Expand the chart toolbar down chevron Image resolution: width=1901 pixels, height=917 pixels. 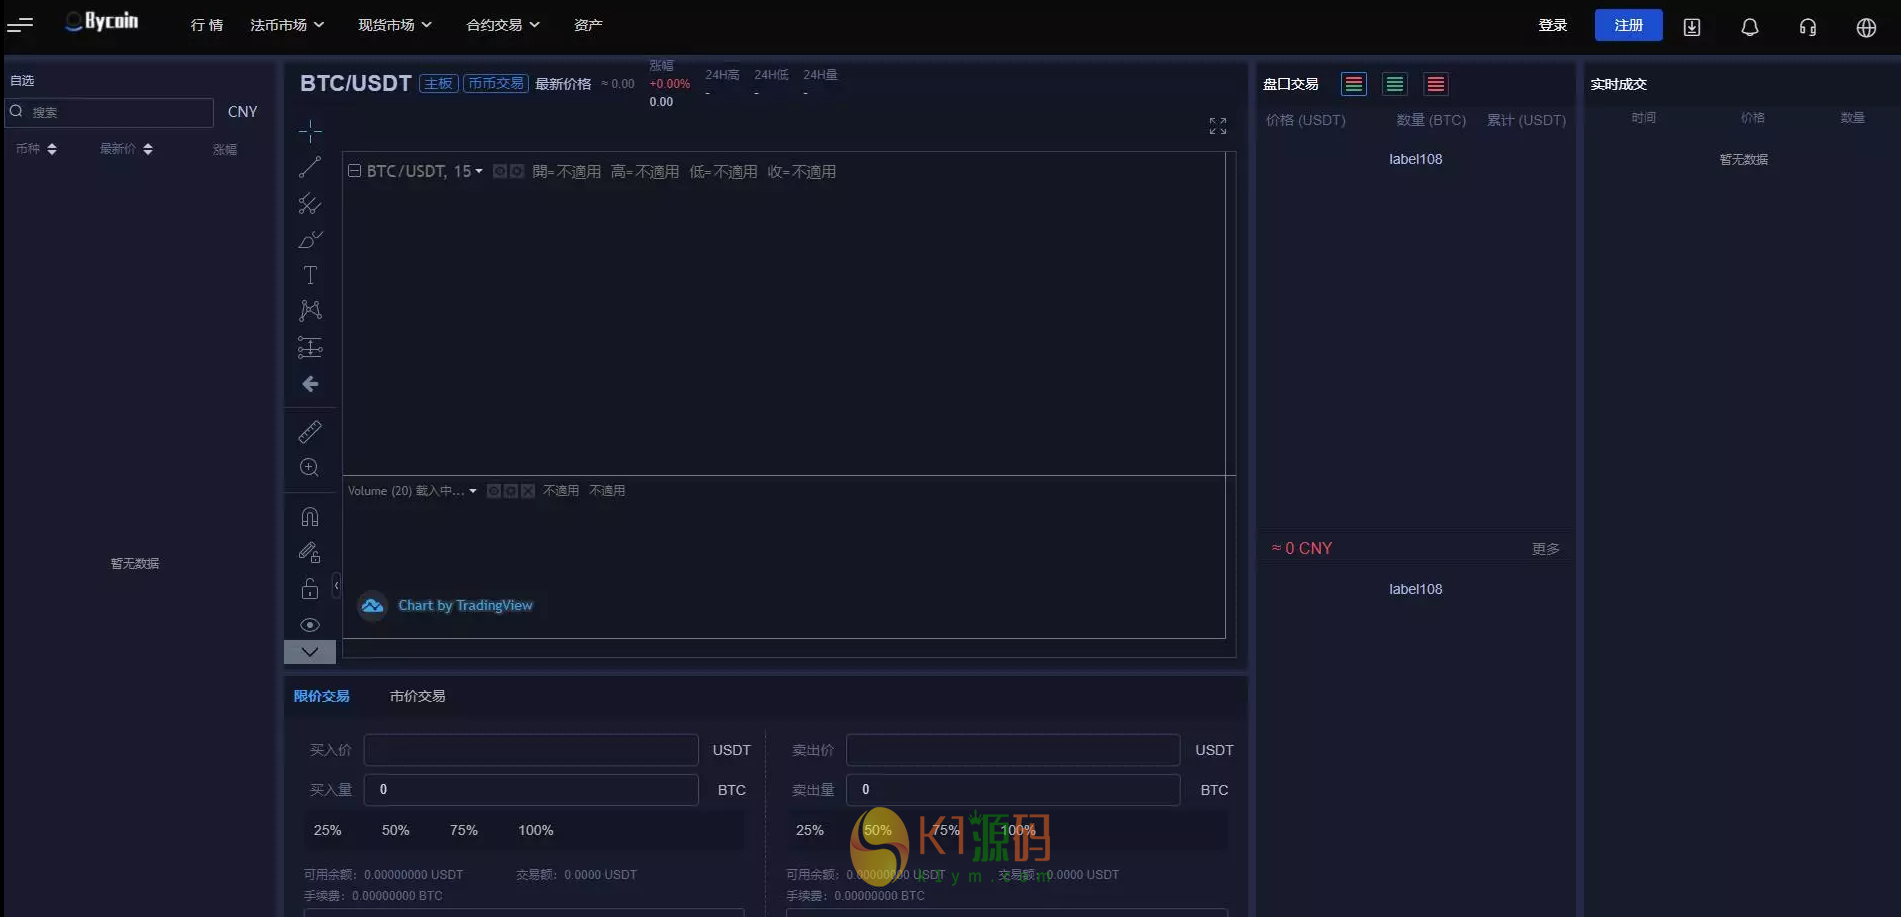tap(310, 652)
